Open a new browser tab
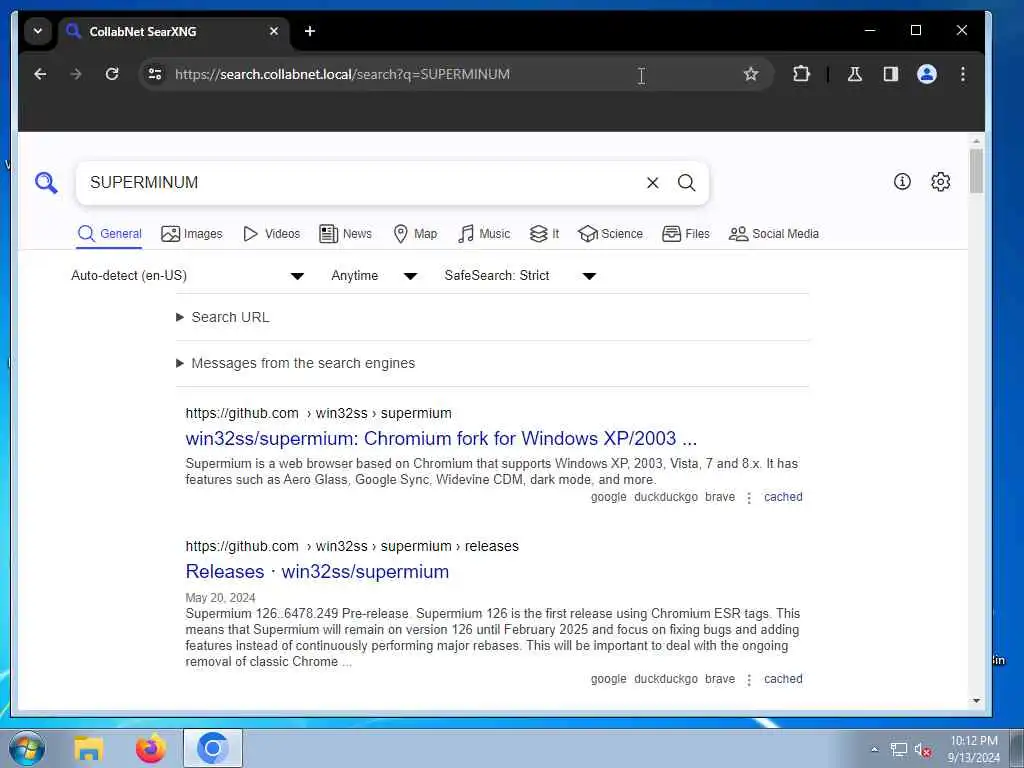This screenshot has width=1024, height=768. click(310, 31)
